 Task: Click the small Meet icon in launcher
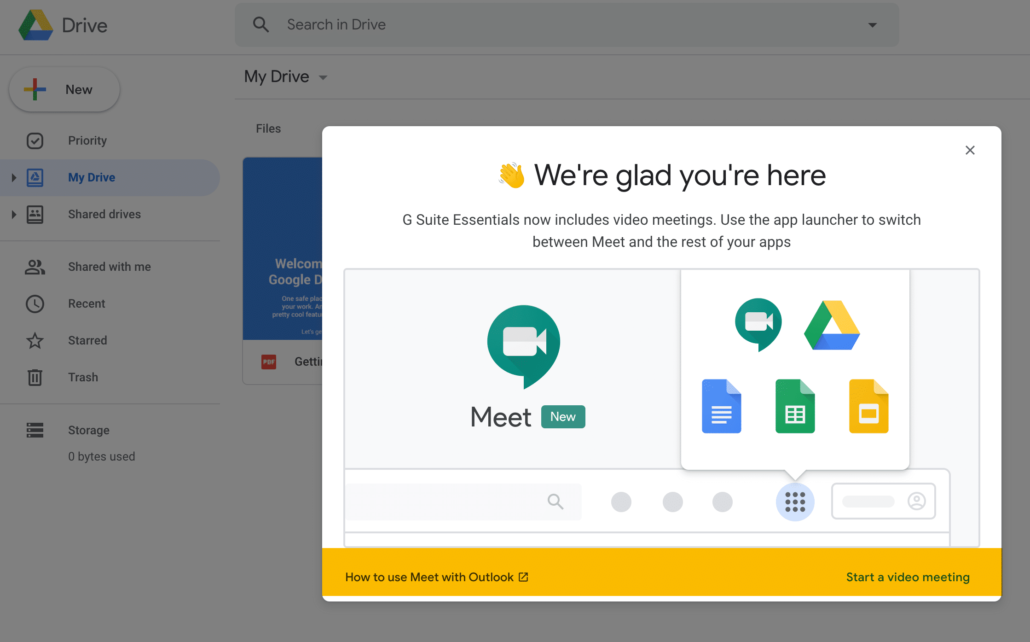point(758,325)
